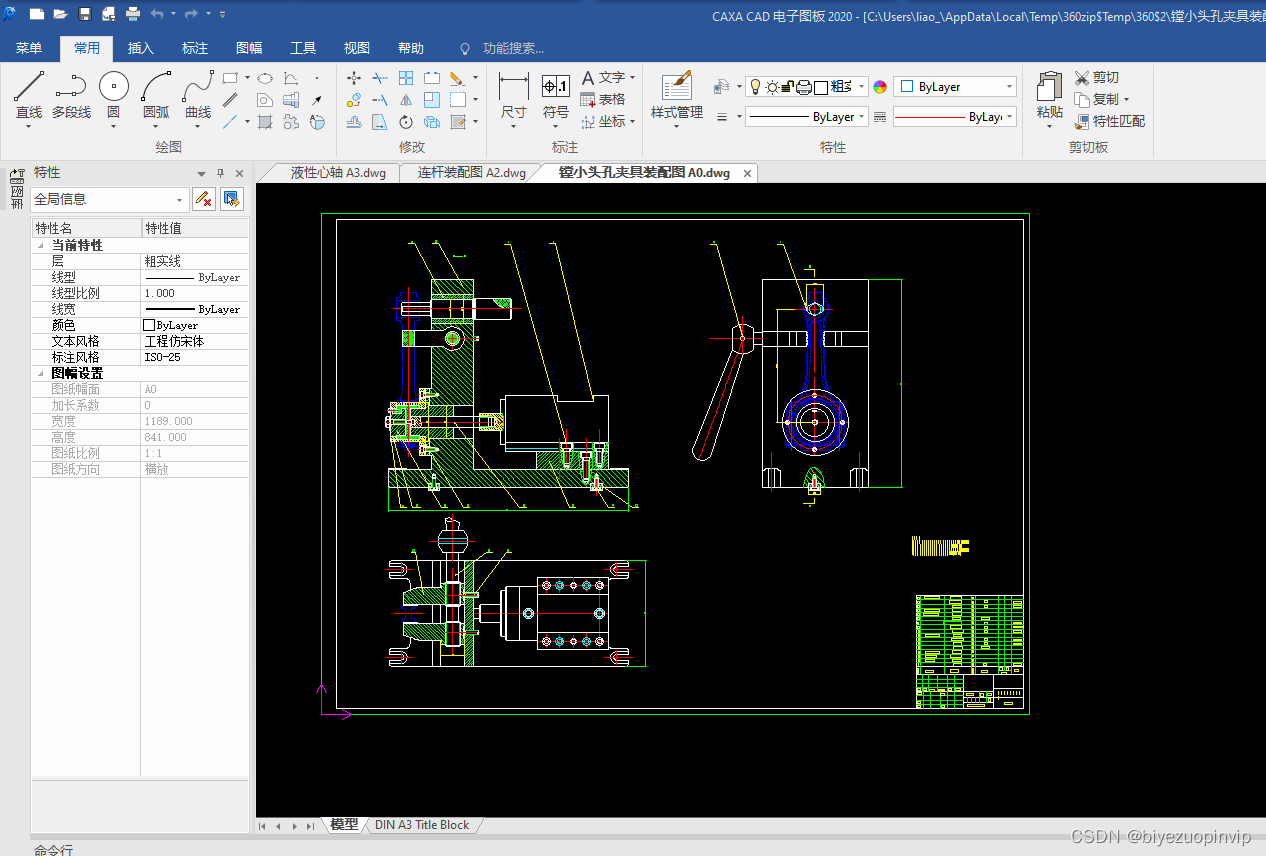Click the print icon in title bar
1266x856 pixels.
click(x=133, y=14)
